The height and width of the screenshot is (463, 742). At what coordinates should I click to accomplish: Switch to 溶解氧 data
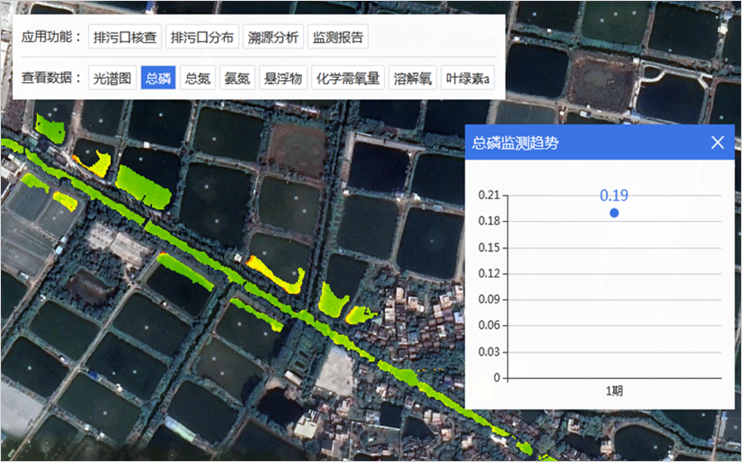tap(413, 78)
